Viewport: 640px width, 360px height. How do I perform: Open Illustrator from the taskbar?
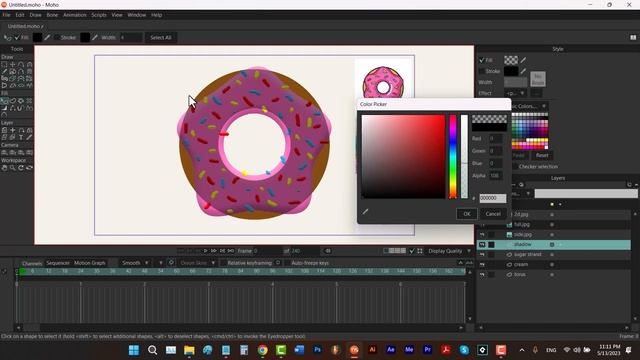(372, 350)
